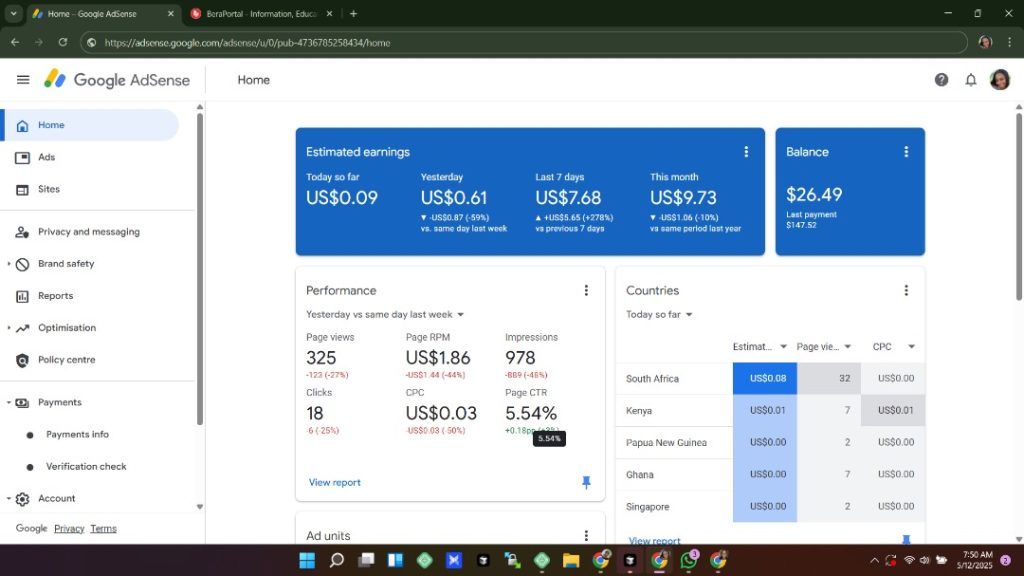Click View report in Performance card
The width and height of the screenshot is (1024, 576).
[x=334, y=482]
